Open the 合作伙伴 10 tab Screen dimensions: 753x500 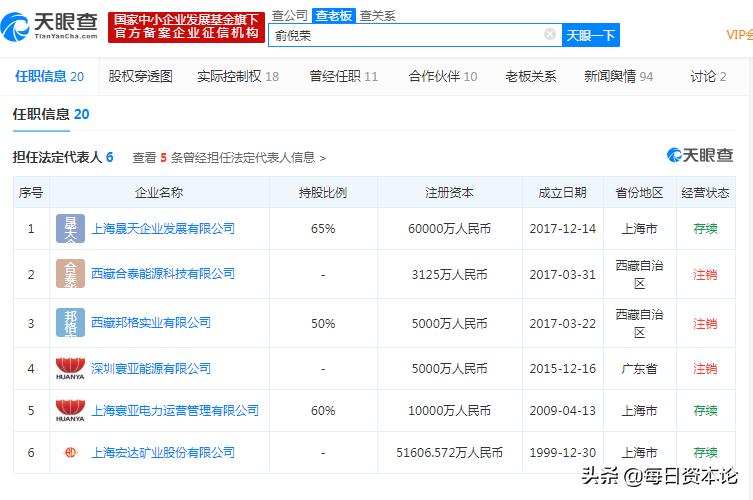(443, 76)
